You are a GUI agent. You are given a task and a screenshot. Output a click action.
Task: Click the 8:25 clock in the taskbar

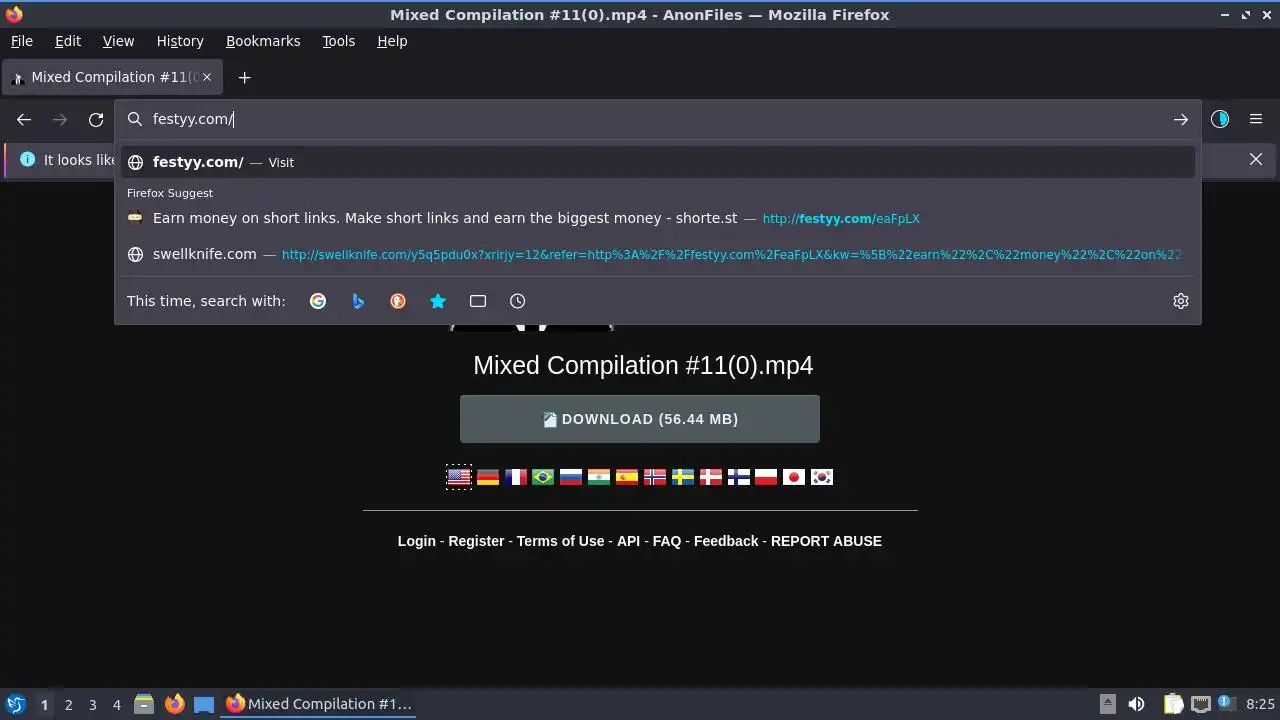coord(1261,705)
